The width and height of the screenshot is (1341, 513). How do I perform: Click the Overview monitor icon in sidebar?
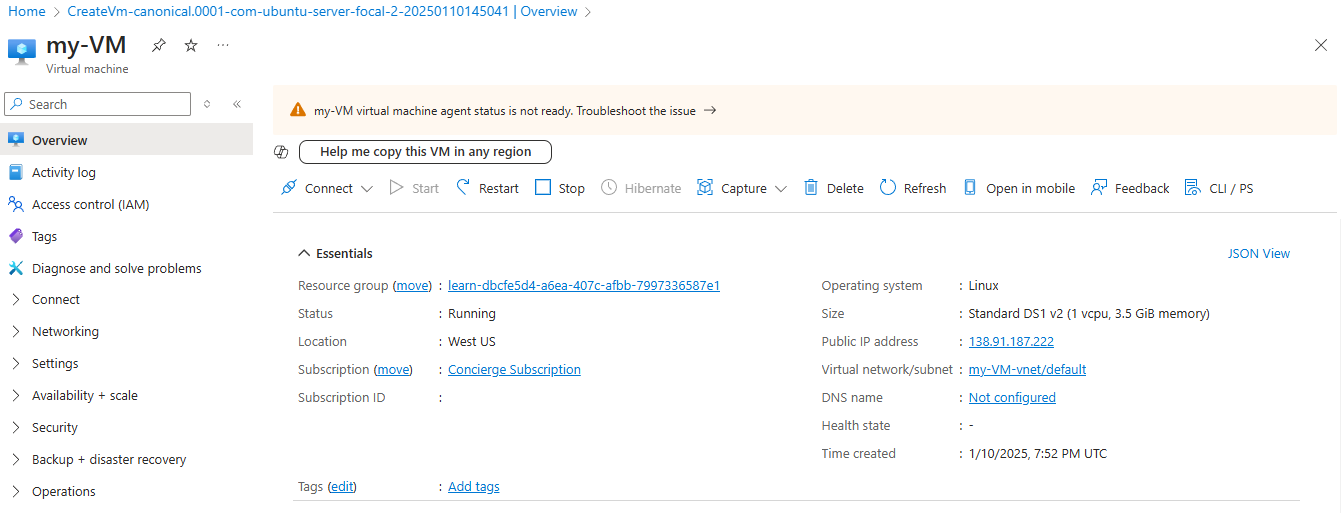coord(15,140)
